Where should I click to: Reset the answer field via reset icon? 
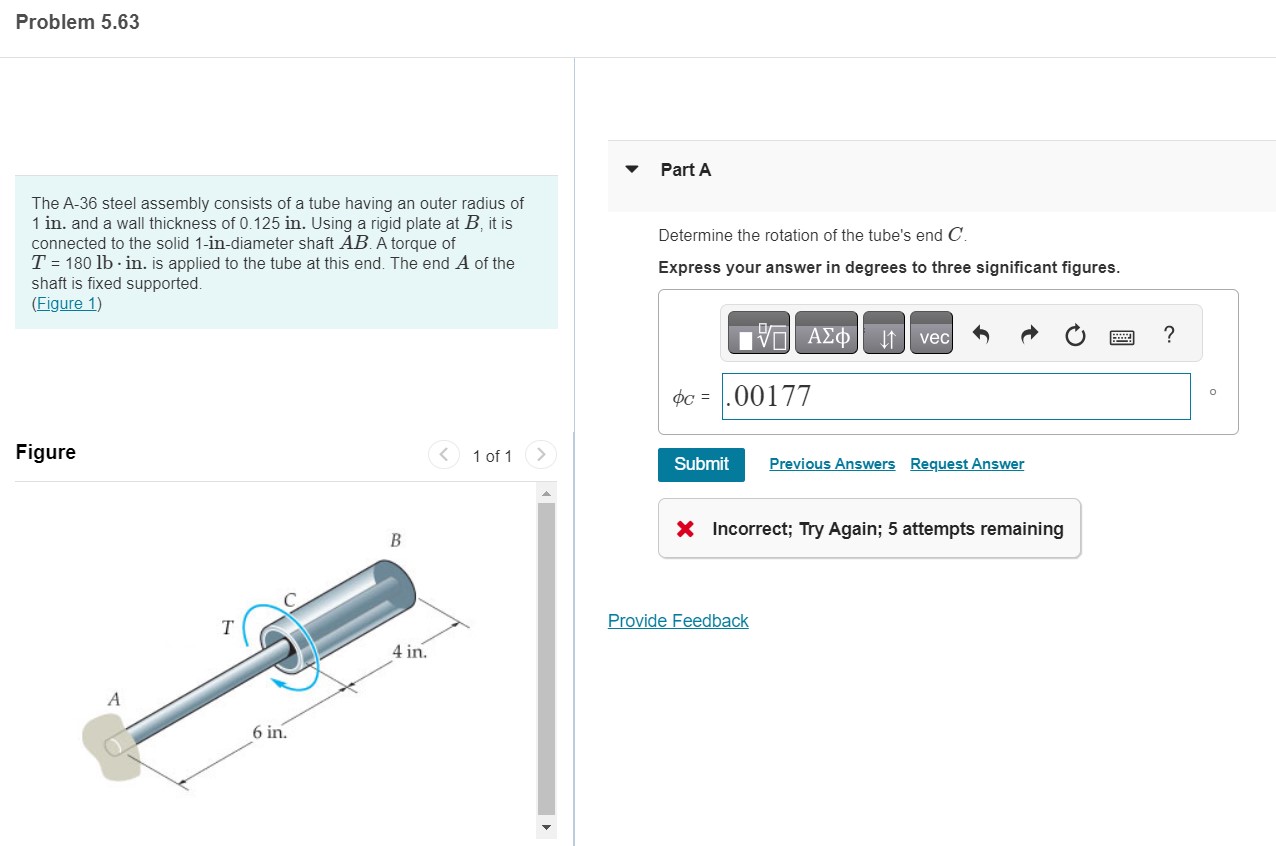click(1075, 336)
